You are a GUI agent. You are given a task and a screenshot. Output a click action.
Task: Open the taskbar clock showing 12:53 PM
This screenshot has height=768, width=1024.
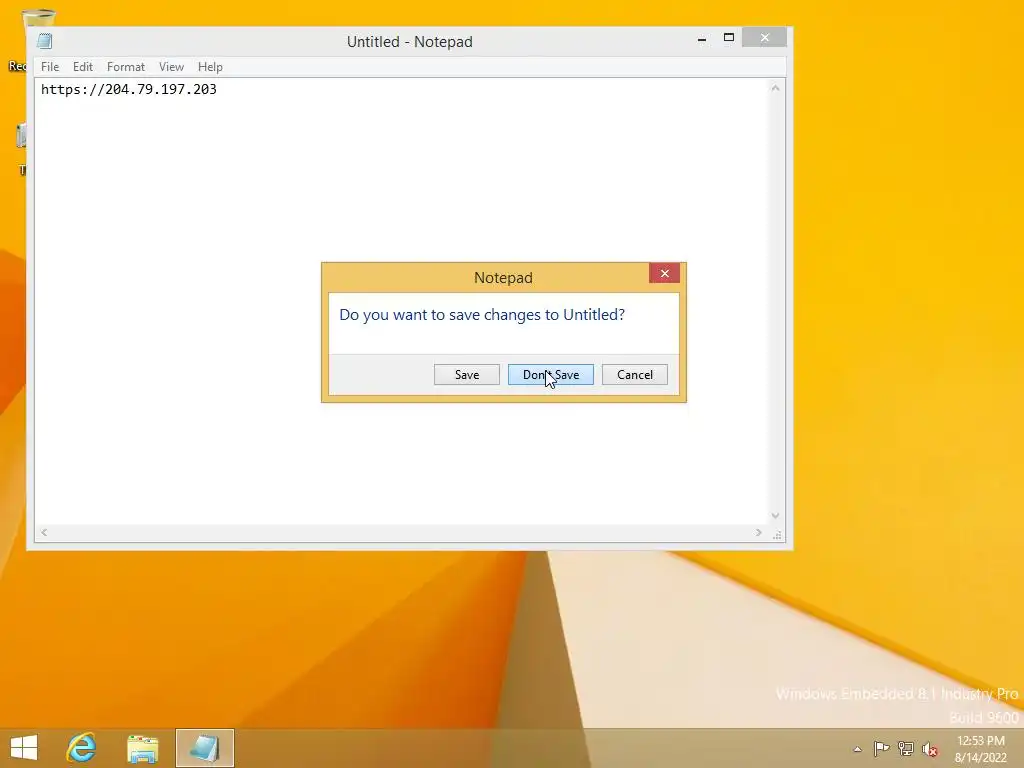point(980,749)
